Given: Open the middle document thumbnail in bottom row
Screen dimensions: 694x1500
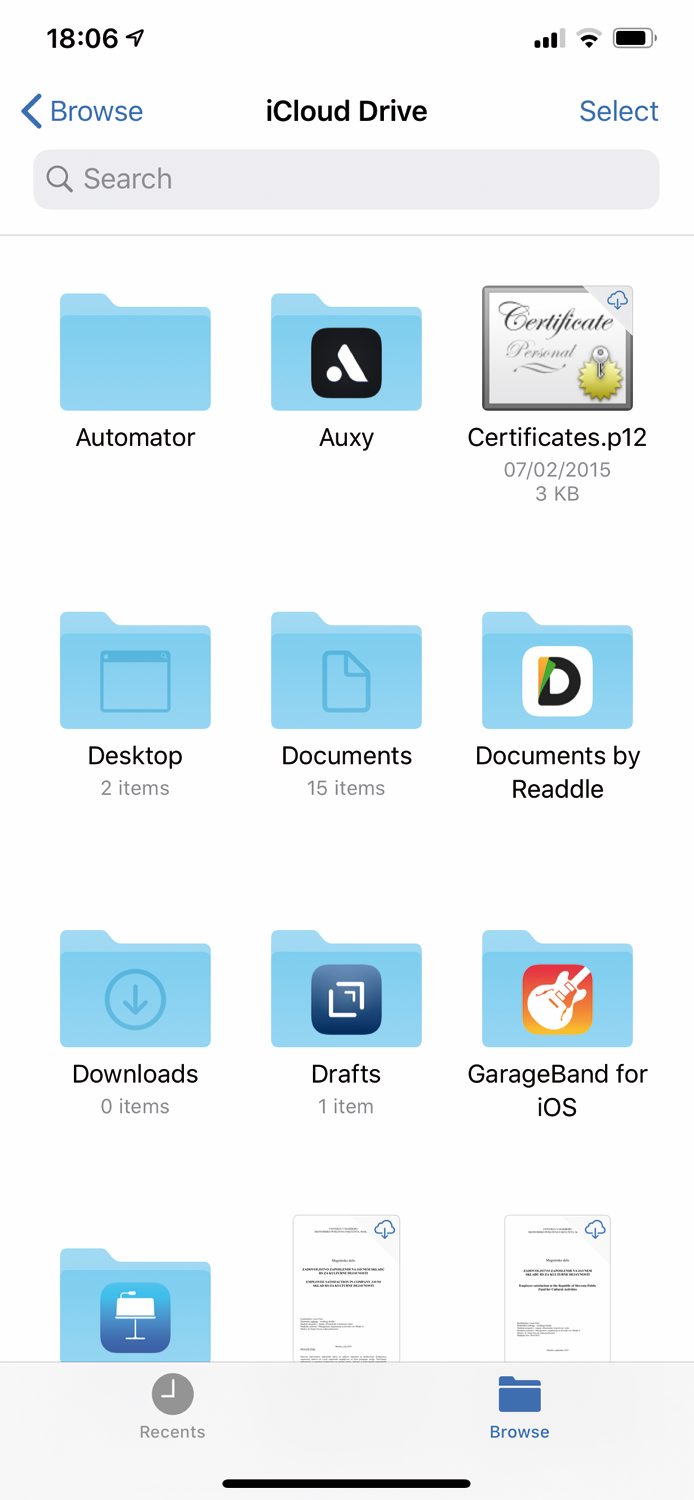Looking at the screenshot, I should [x=346, y=1288].
